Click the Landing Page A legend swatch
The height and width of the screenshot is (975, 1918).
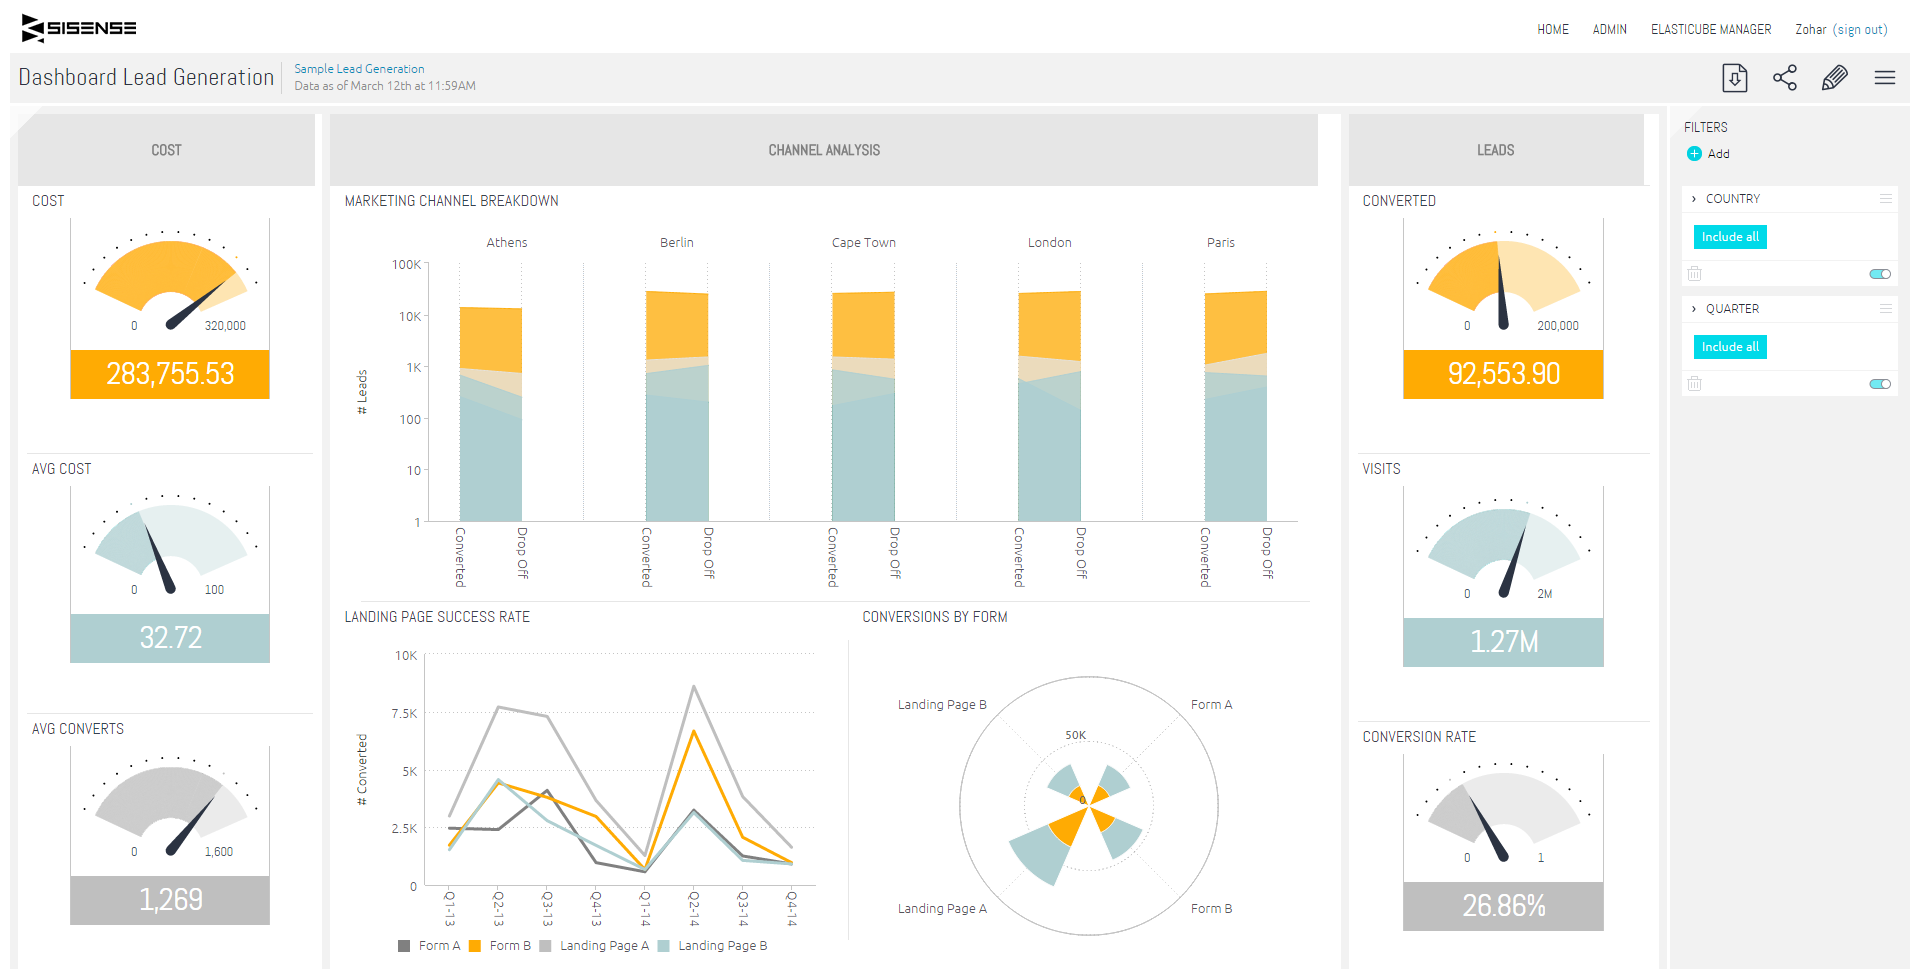pos(545,946)
